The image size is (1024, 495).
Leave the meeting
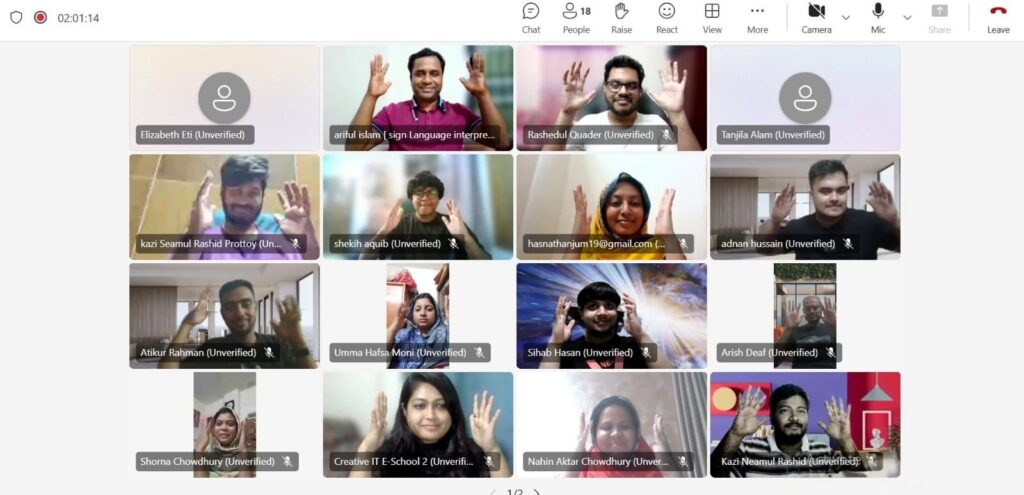998,18
